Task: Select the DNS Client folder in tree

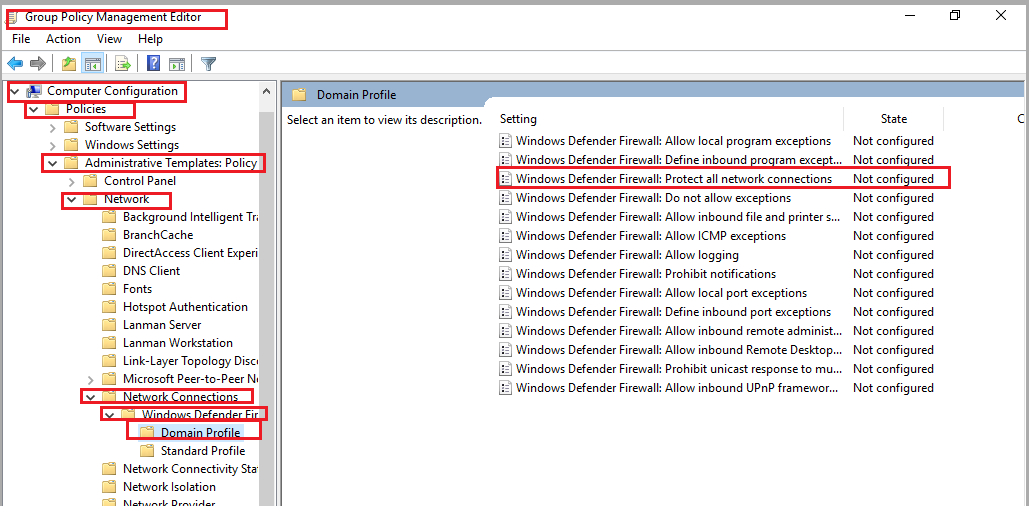Action: (x=151, y=271)
